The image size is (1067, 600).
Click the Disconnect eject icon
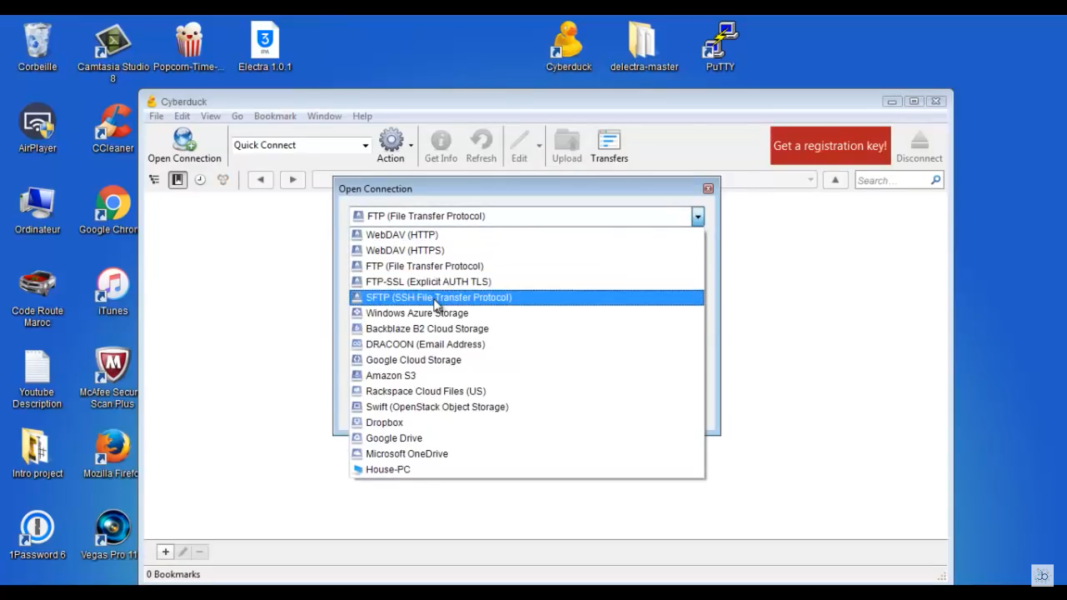pos(919,144)
